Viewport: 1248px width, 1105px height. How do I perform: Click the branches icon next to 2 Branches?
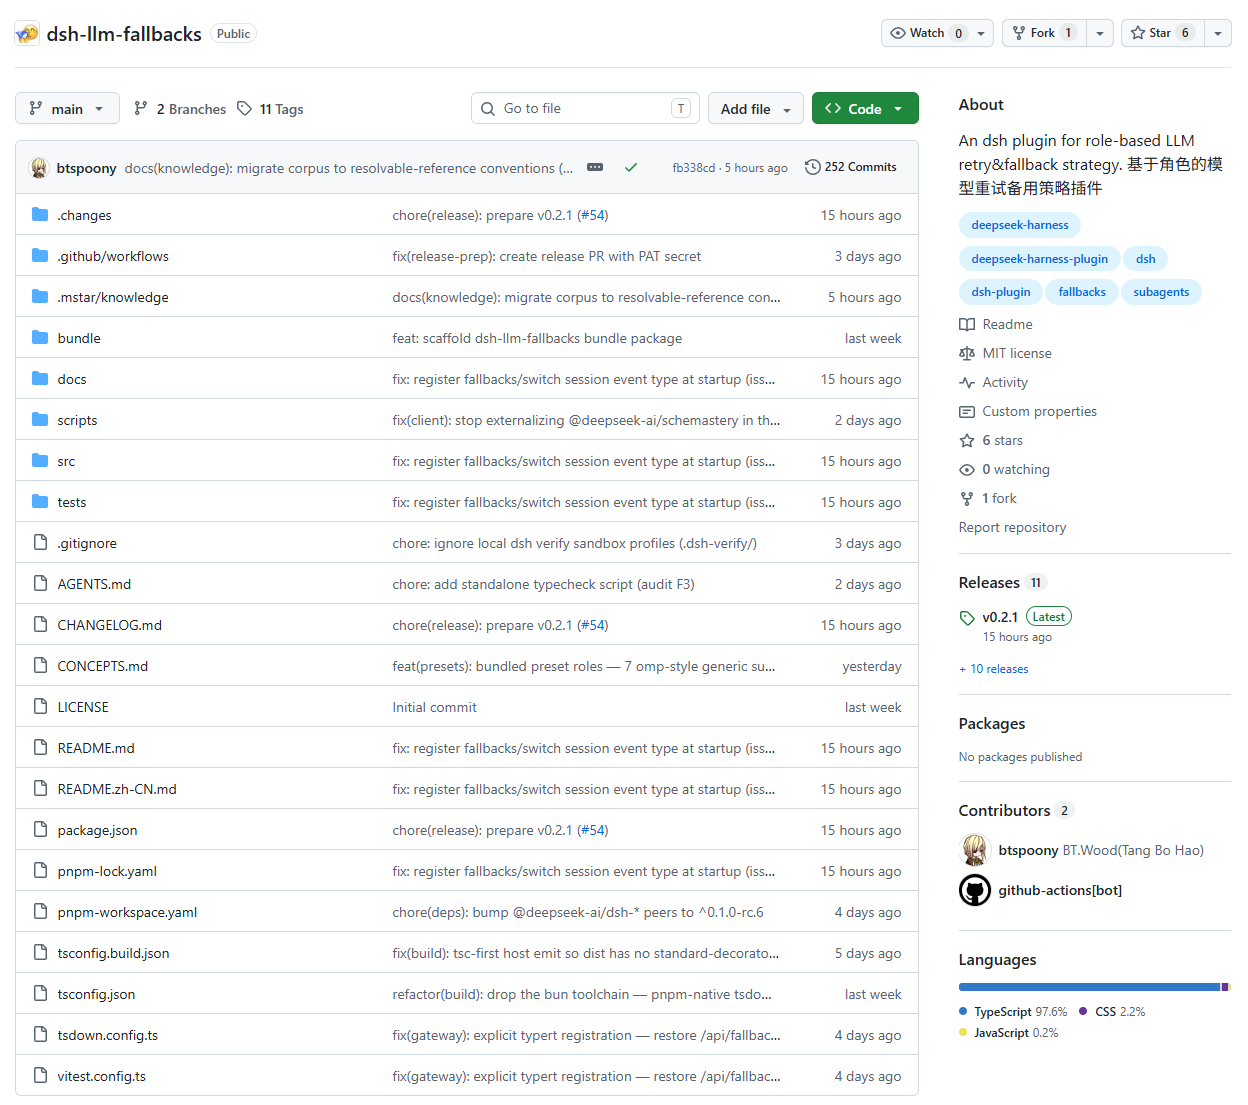[x=141, y=108]
